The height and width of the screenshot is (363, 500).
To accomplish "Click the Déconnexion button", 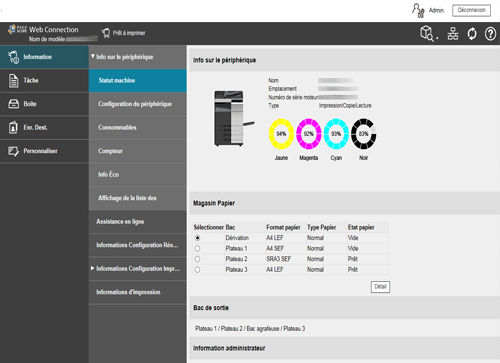I will tap(471, 10).
